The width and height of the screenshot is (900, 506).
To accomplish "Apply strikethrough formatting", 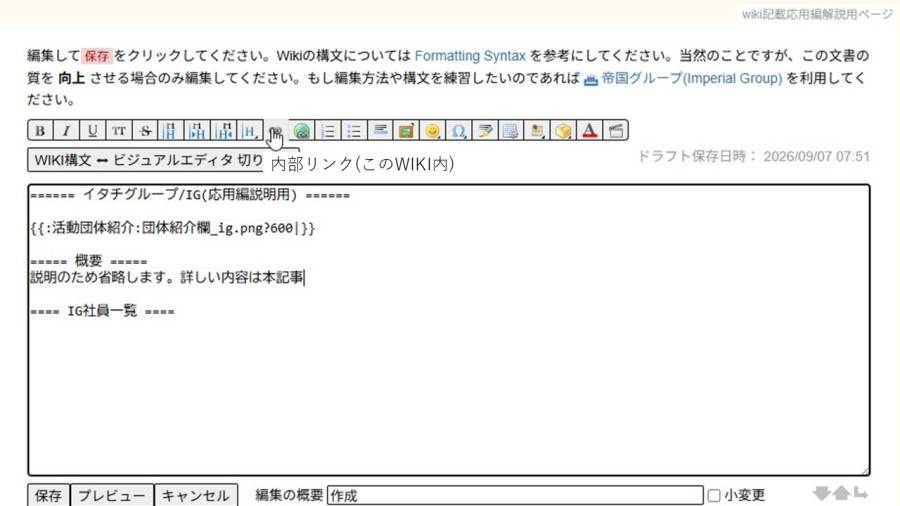I will click(145, 131).
